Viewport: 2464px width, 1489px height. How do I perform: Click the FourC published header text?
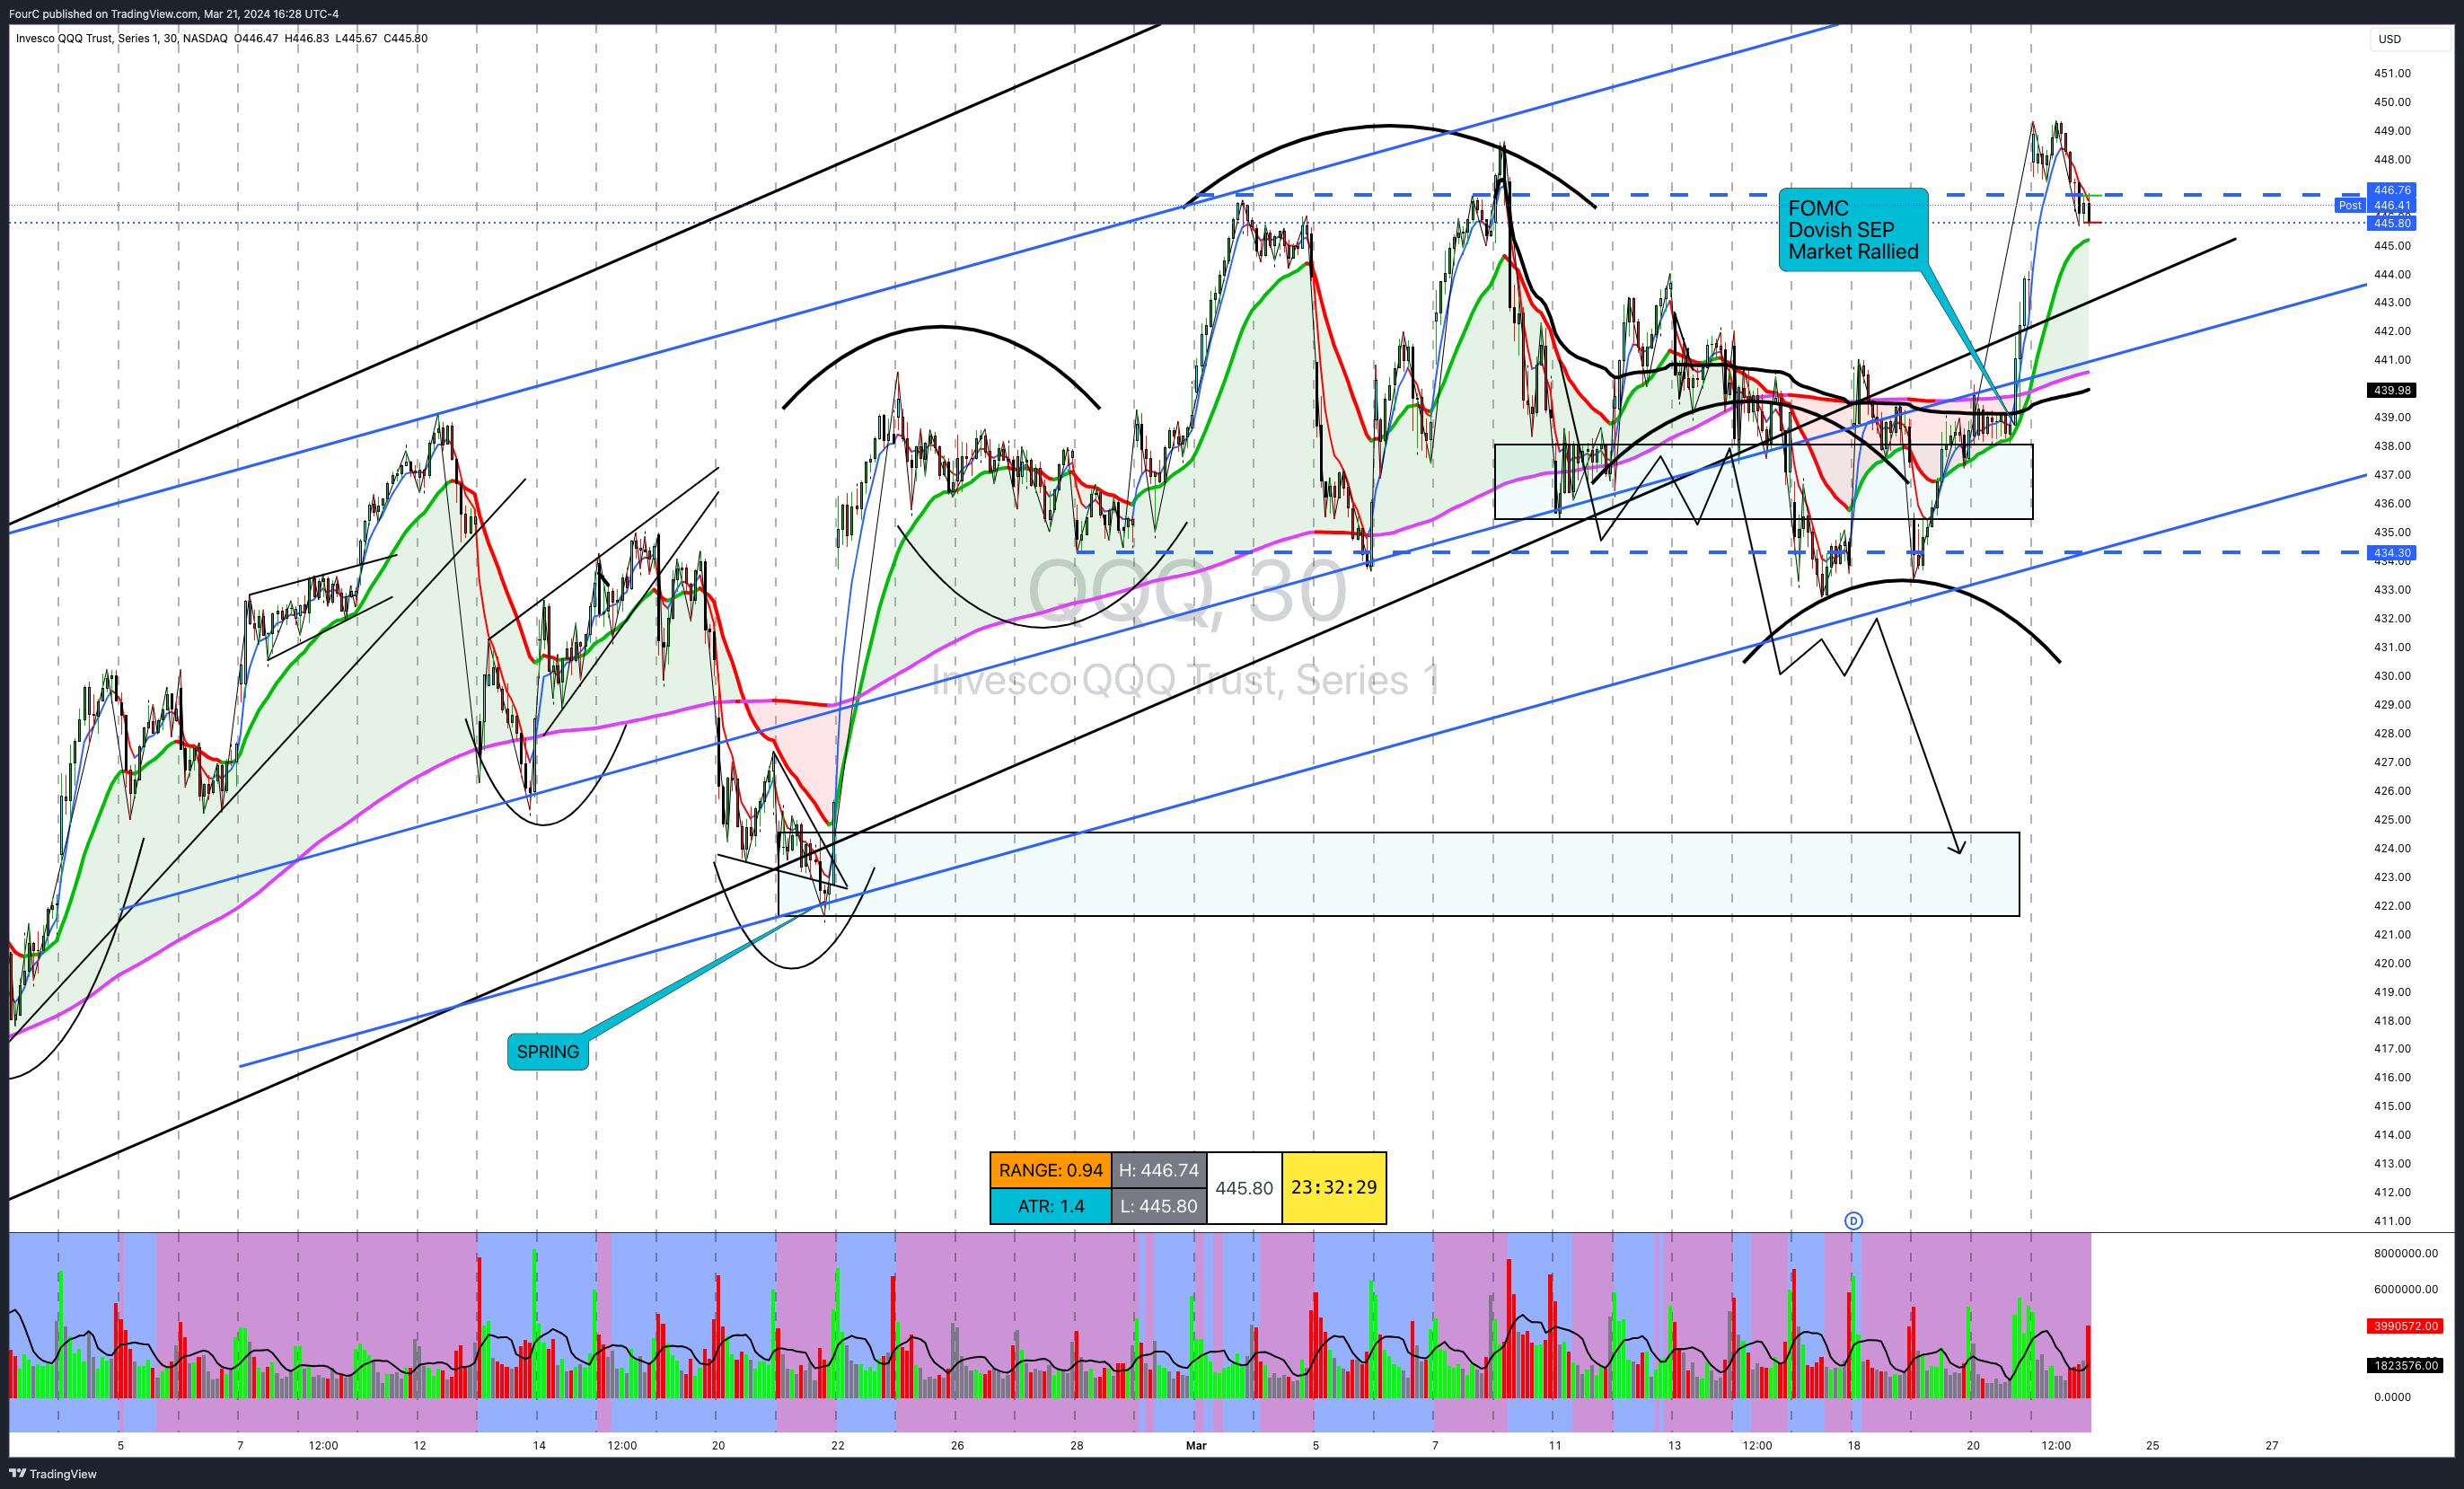[174, 13]
